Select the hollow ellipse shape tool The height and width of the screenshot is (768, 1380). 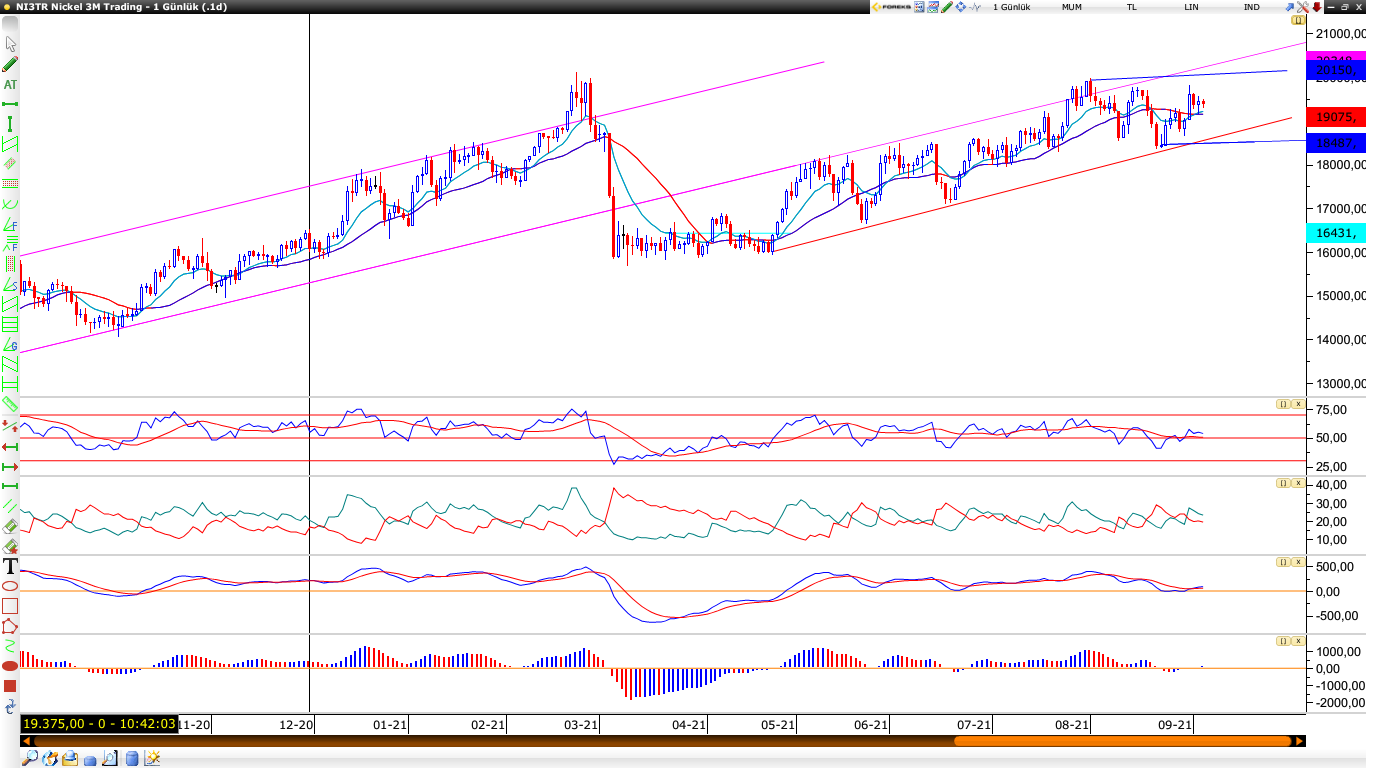pos(11,585)
